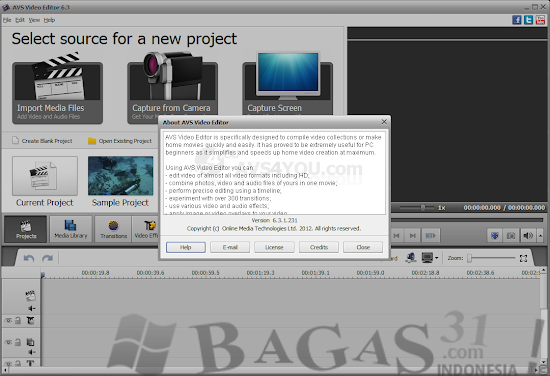The image size is (550, 376).
Task: Click the License button in About dialog
Action: click(x=274, y=247)
